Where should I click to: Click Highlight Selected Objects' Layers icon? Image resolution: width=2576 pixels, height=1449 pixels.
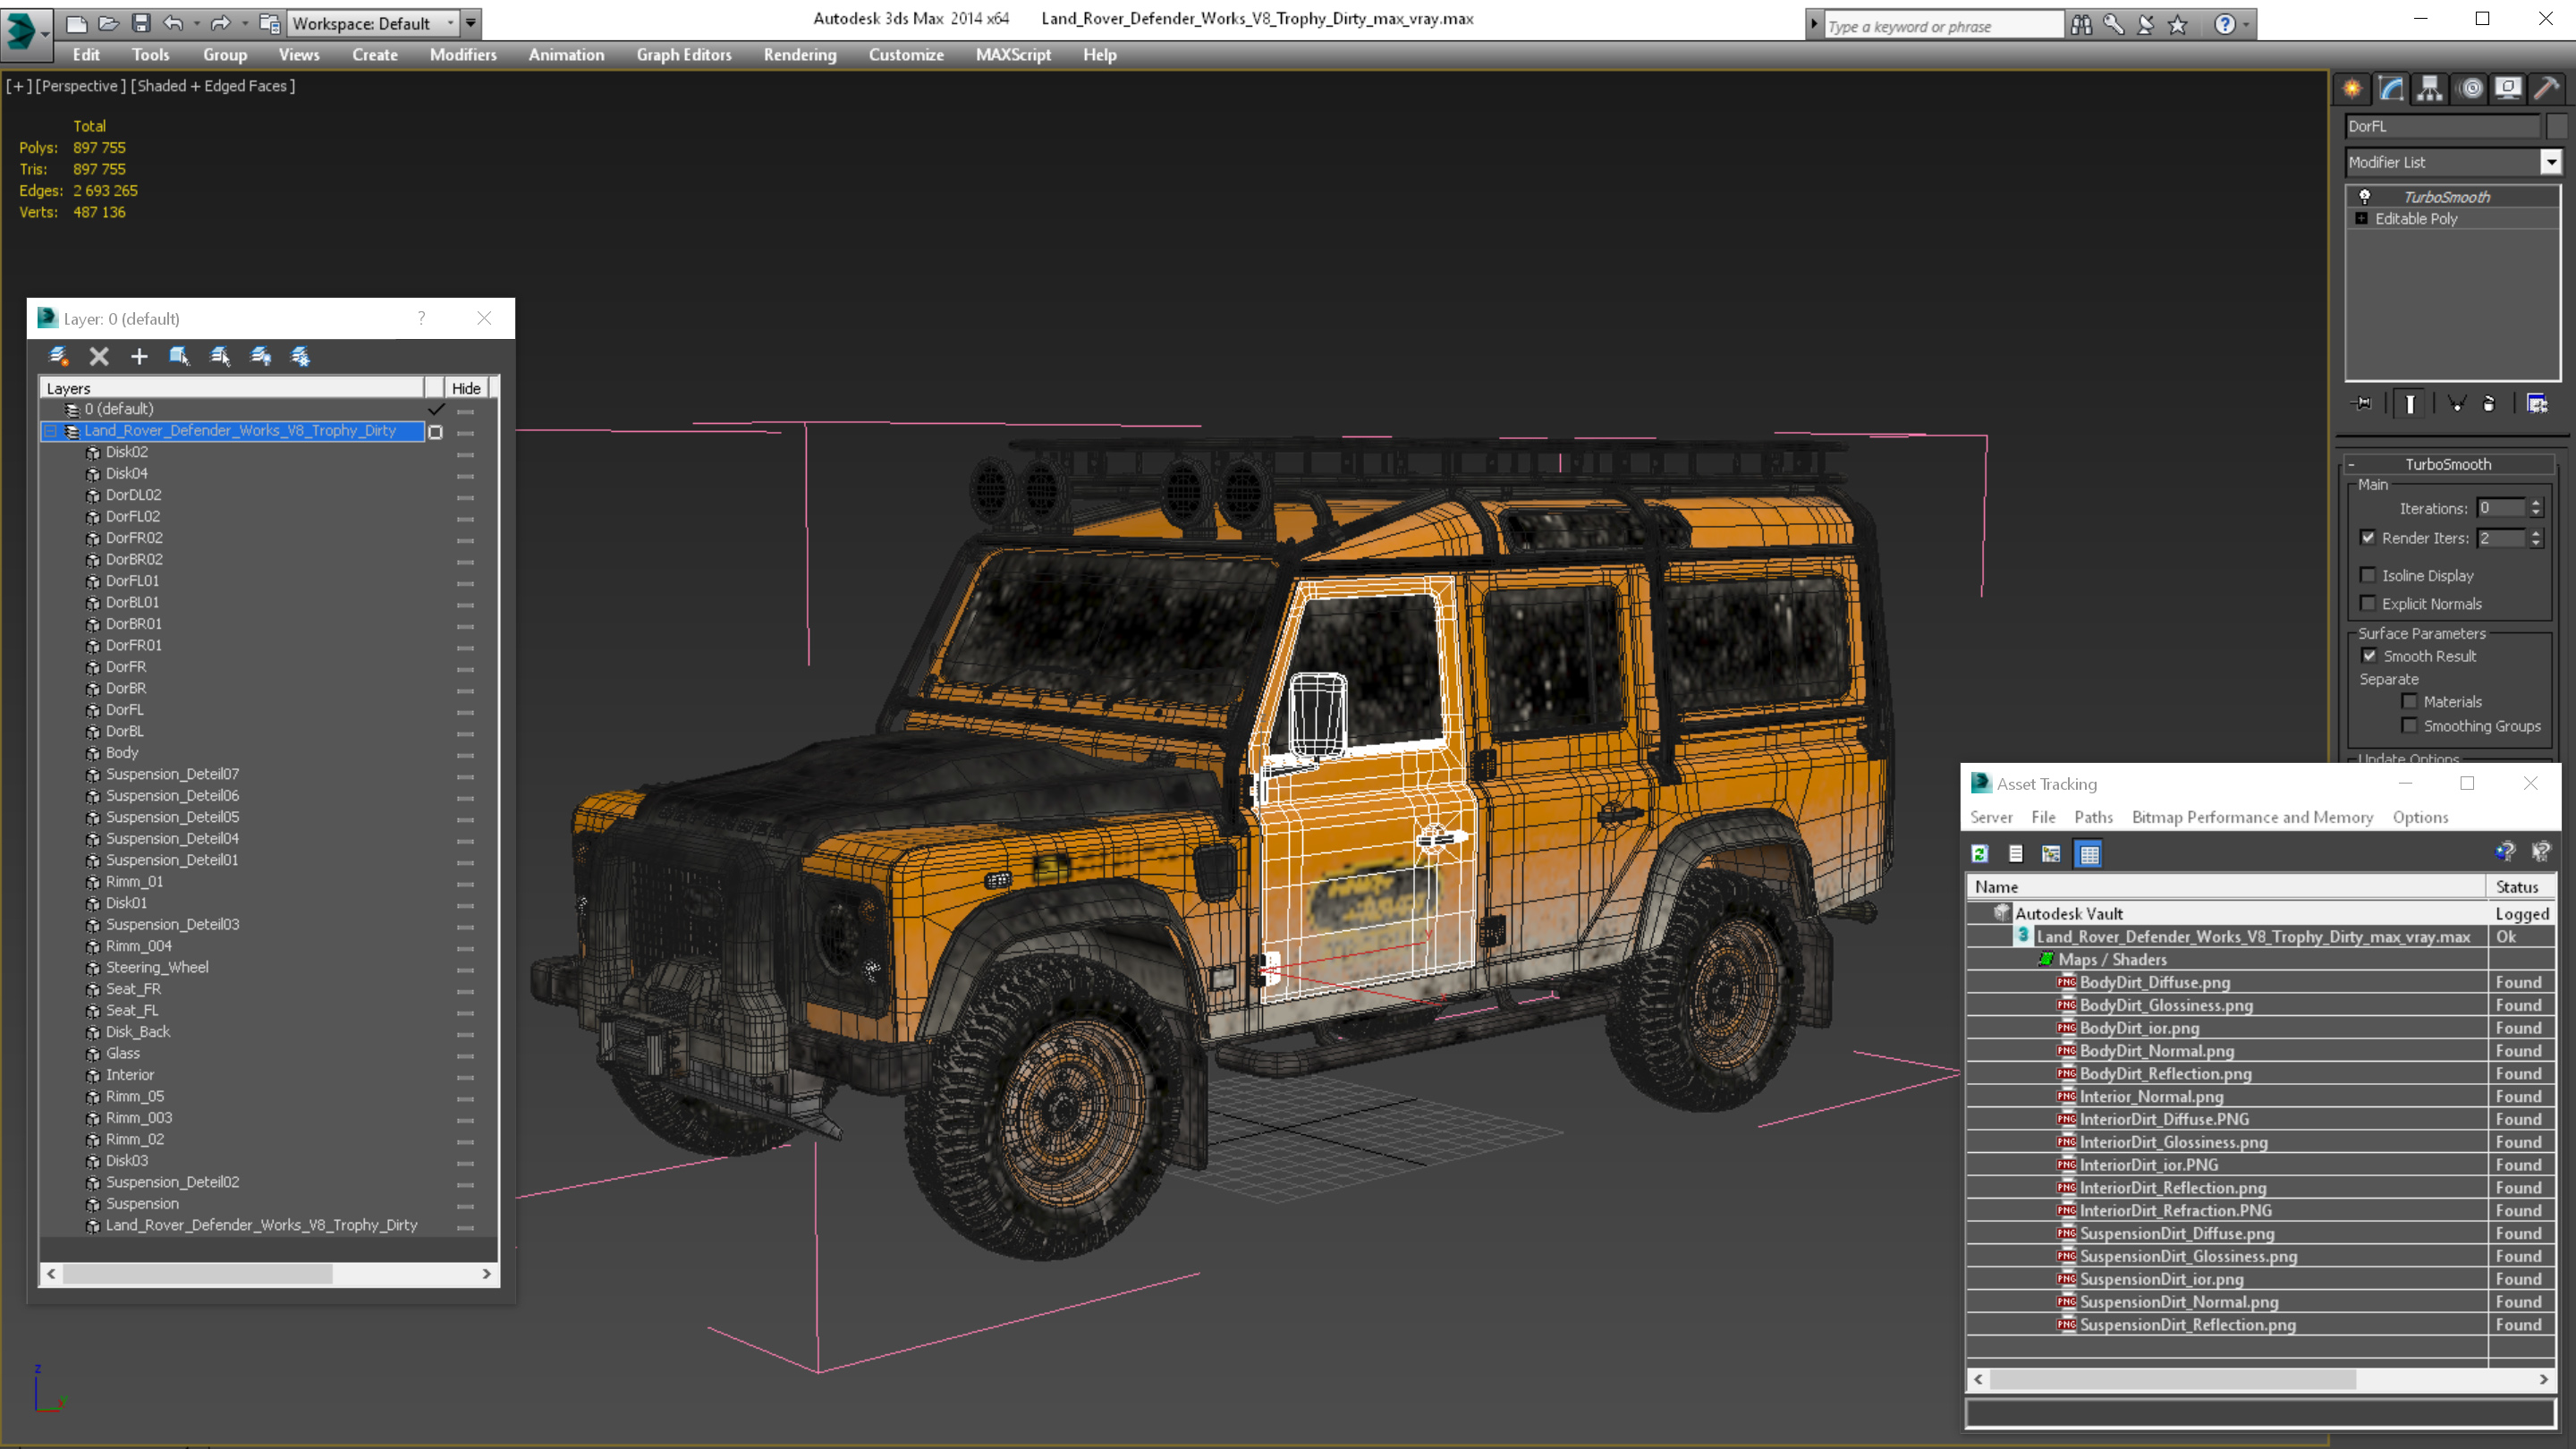[x=220, y=356]
